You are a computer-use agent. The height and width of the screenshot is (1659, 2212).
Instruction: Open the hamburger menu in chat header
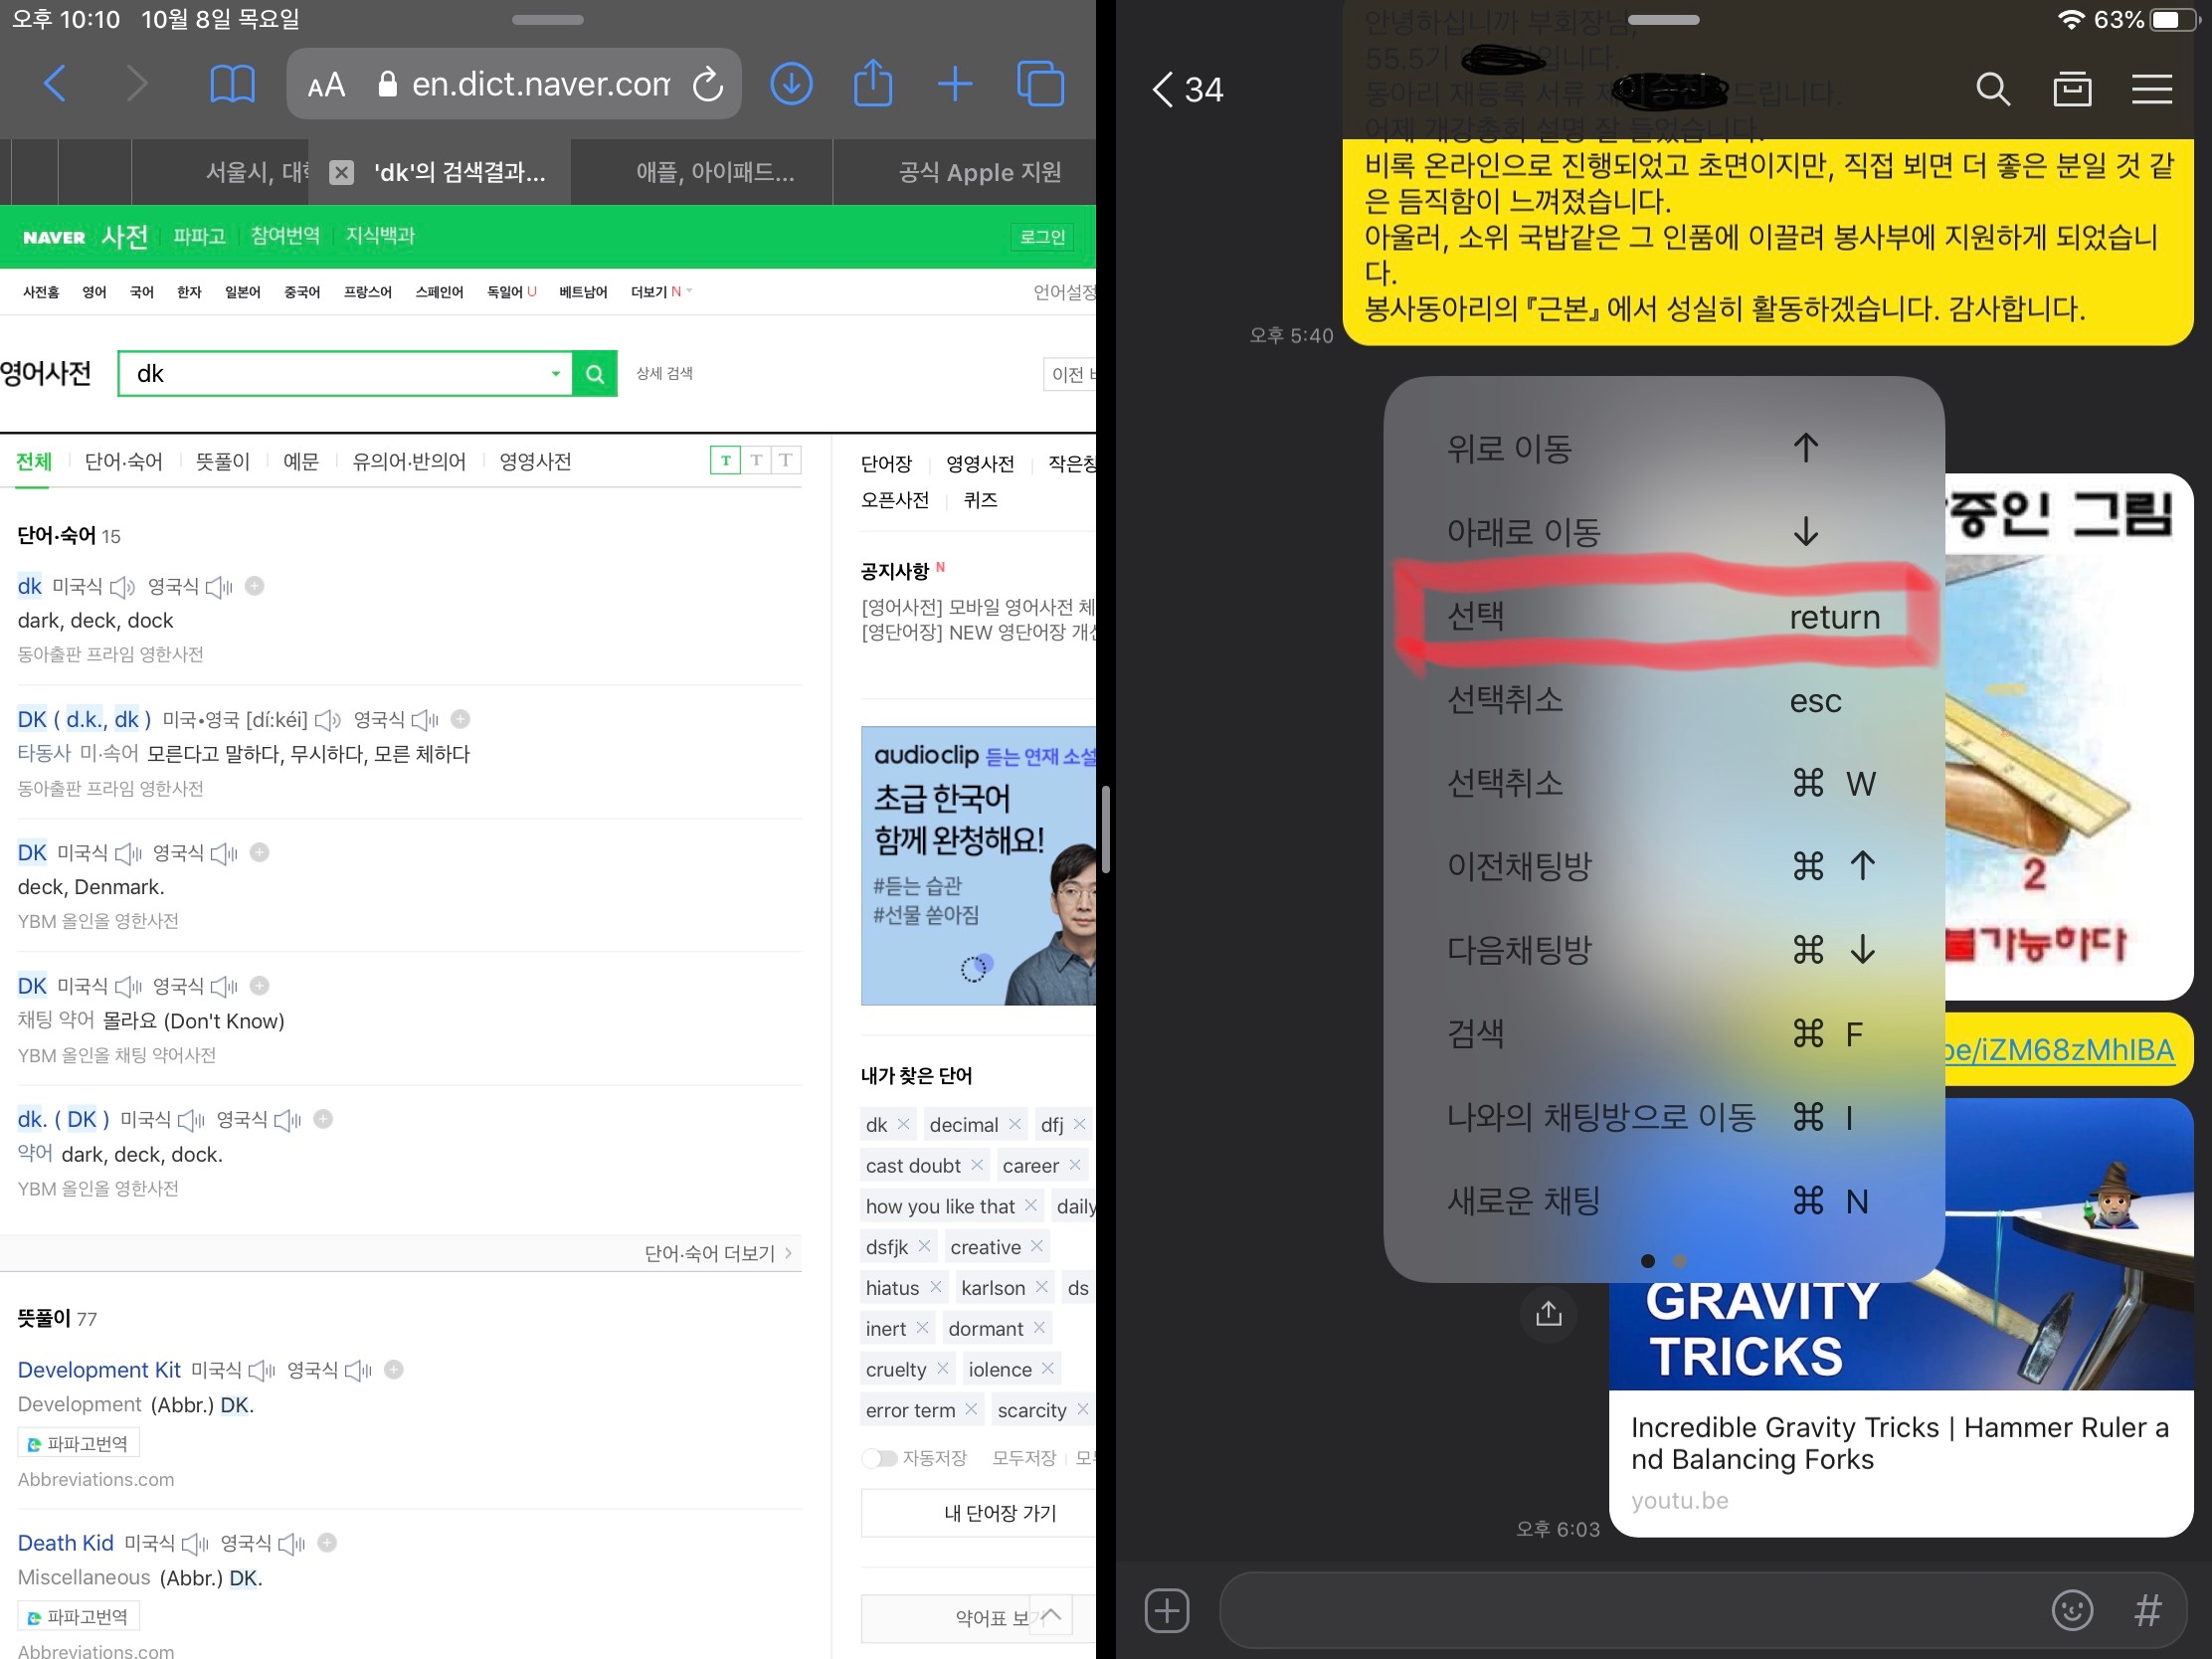[x=2151, y=90]
